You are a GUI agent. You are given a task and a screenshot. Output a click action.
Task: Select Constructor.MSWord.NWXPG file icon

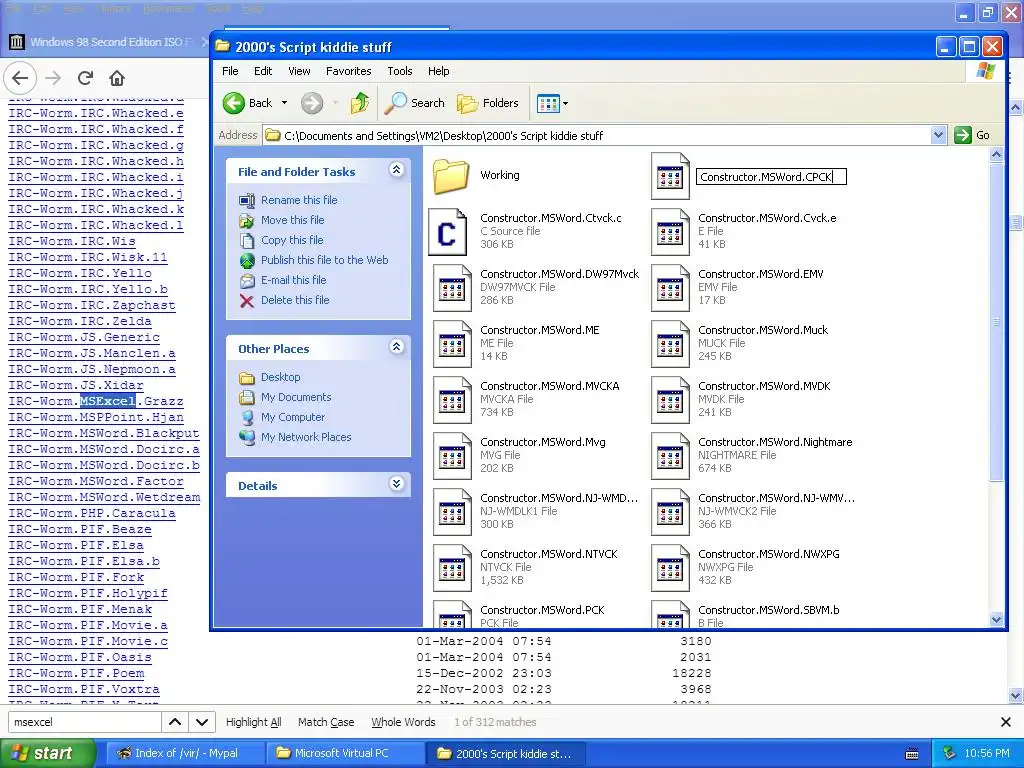tap(670, 568)
